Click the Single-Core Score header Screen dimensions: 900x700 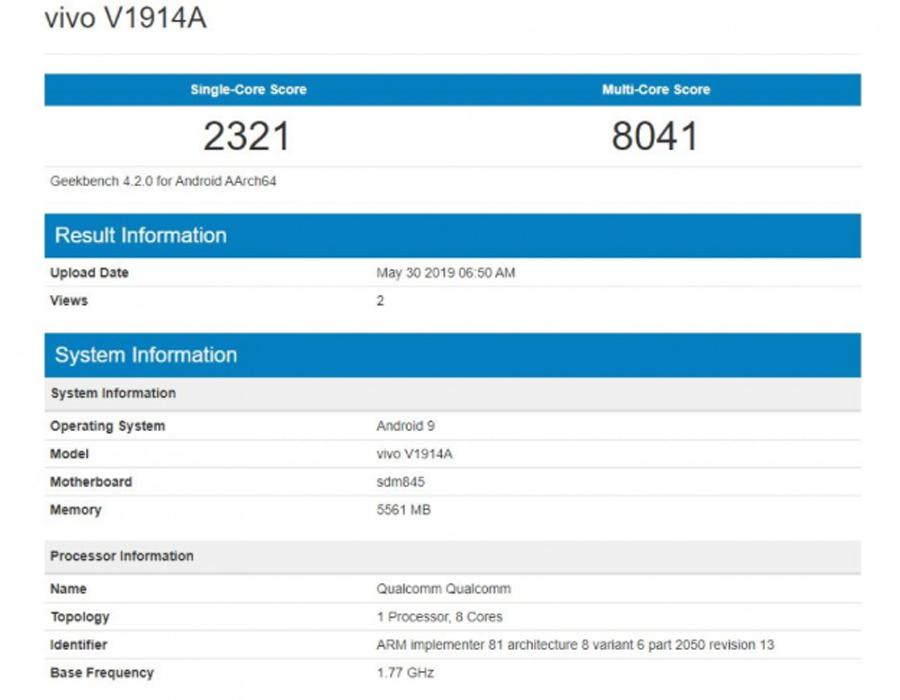pos(249,90)
